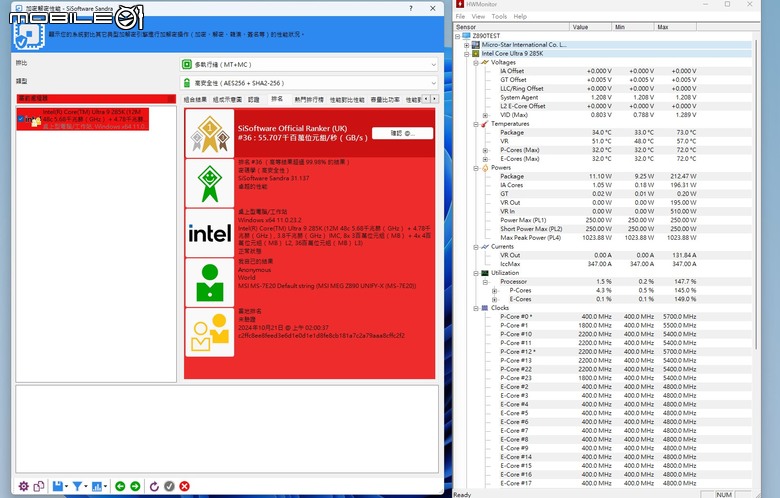Open the View menu in HWMonitor
This screenshot has width=780, height=498.
(478, 16)
